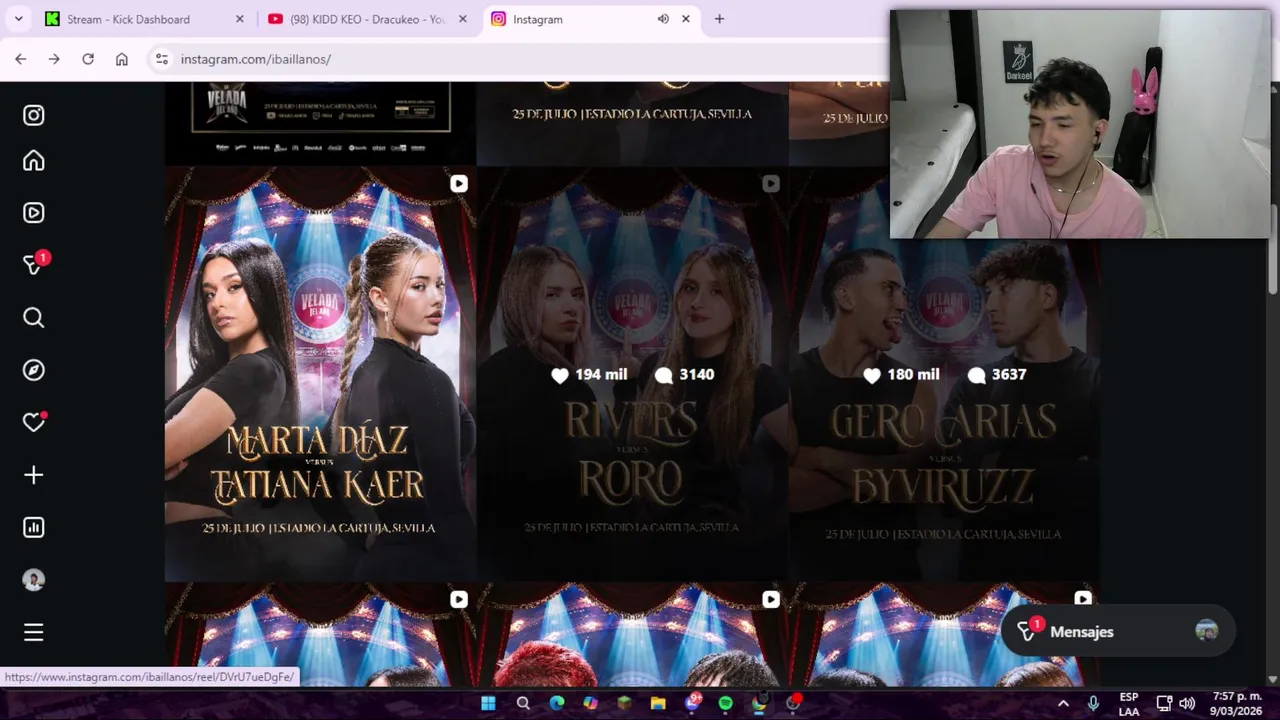Open the Marta Díaz vs Tatiana Kaer reel

tap(320, 374)
